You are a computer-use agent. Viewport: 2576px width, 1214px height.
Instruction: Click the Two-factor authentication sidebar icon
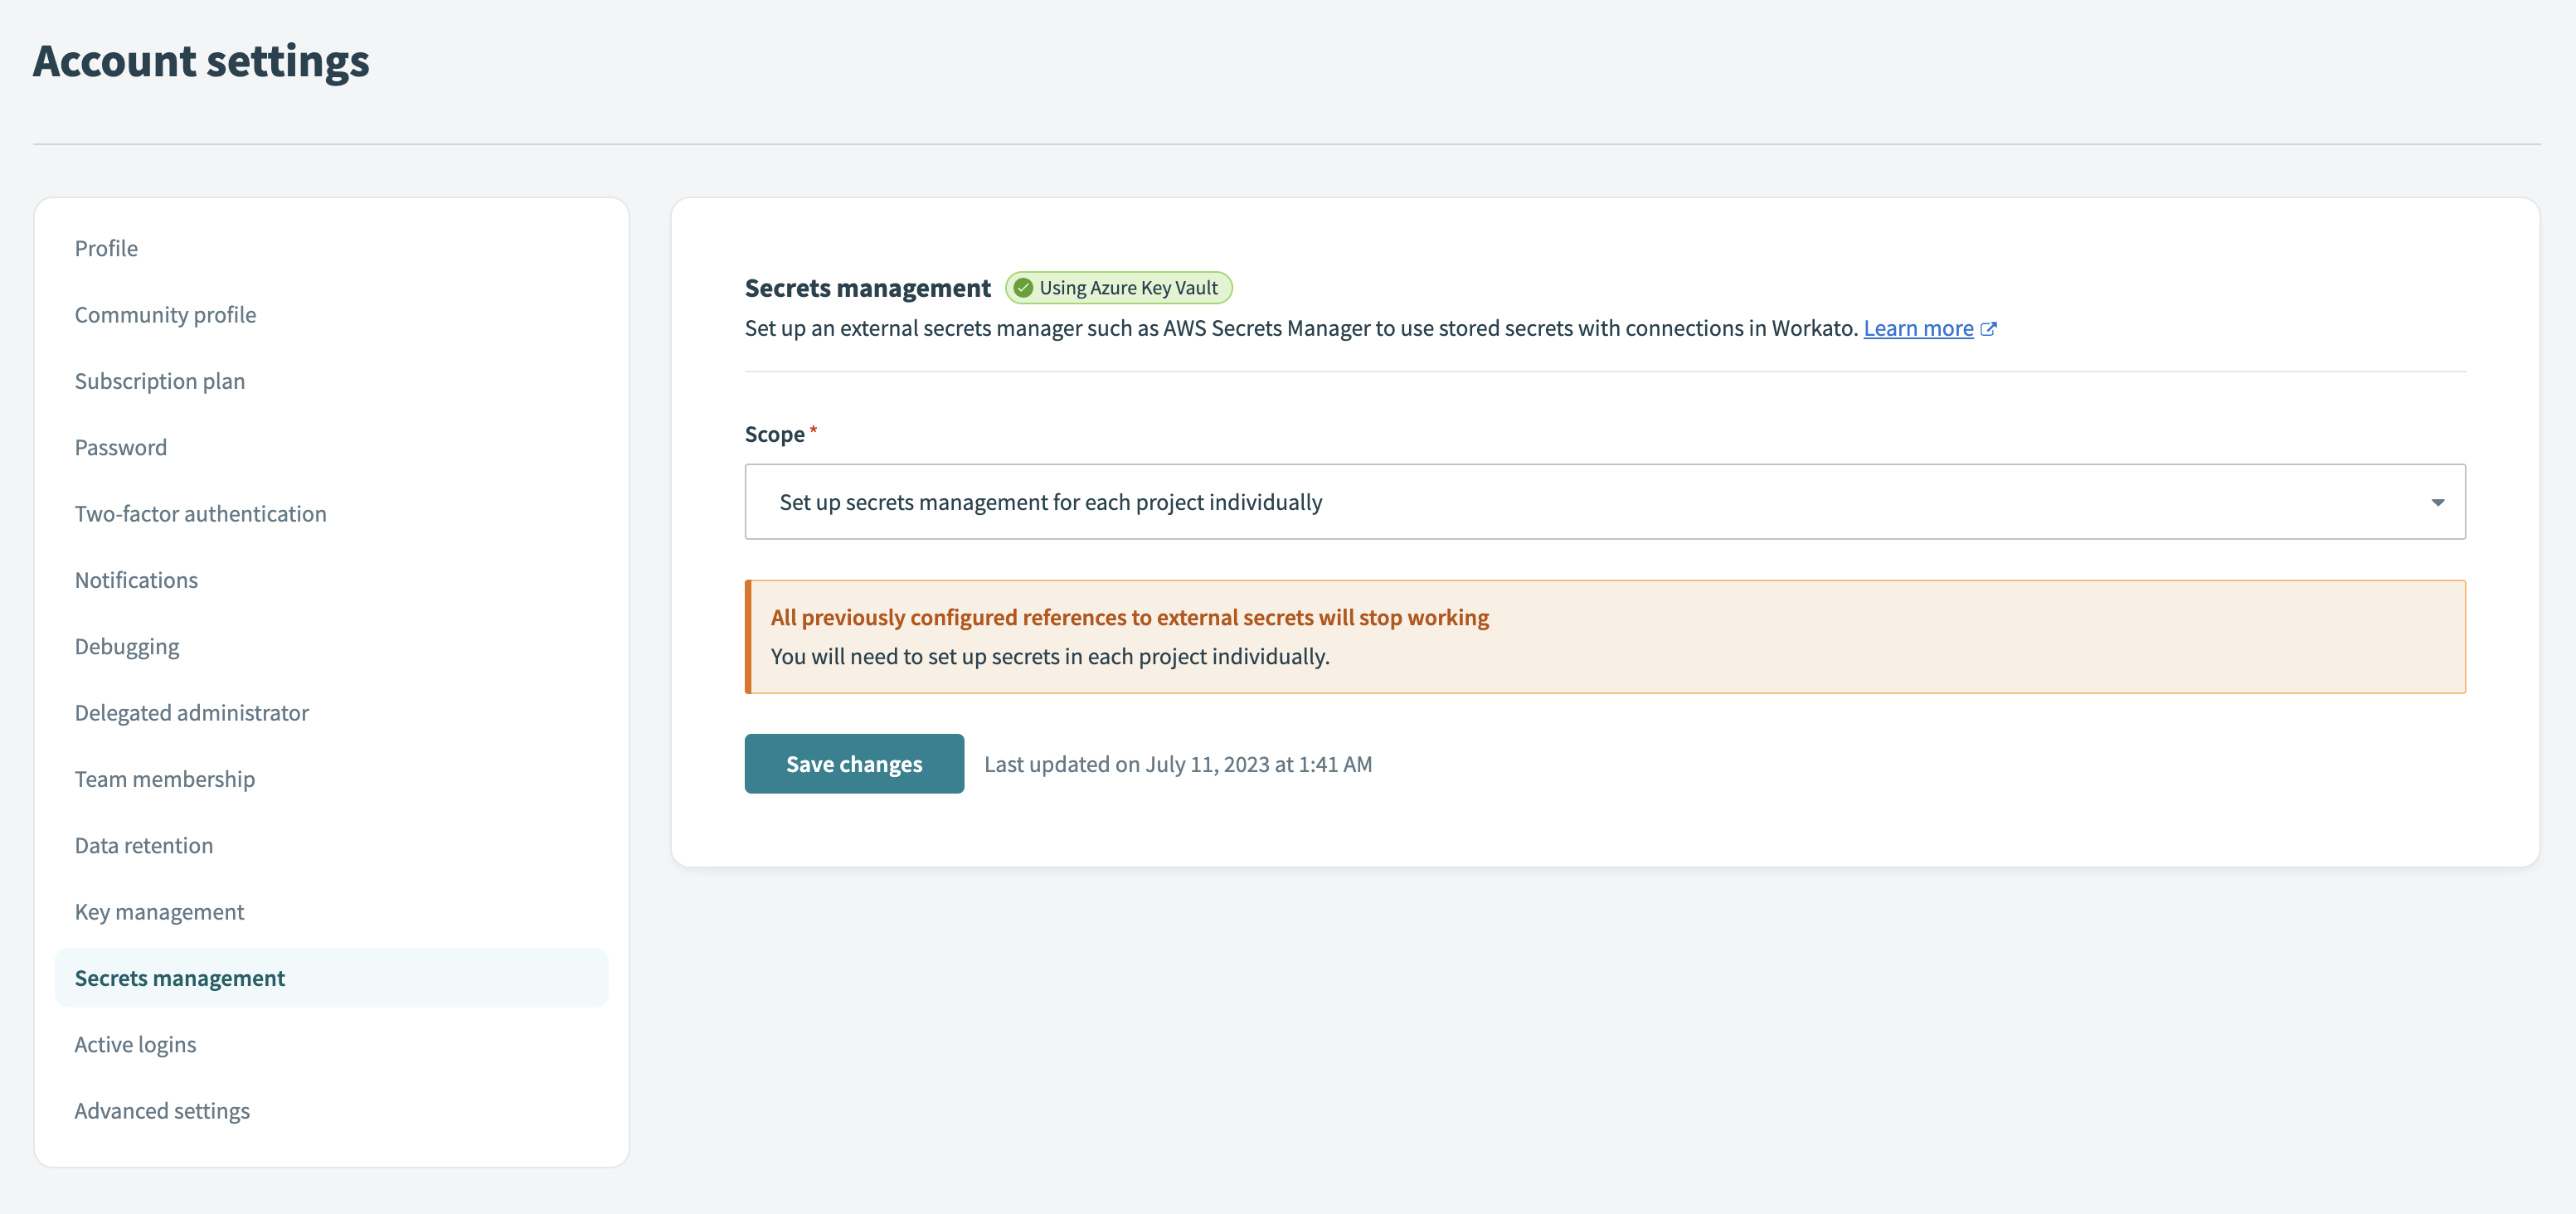click(201, 511)
